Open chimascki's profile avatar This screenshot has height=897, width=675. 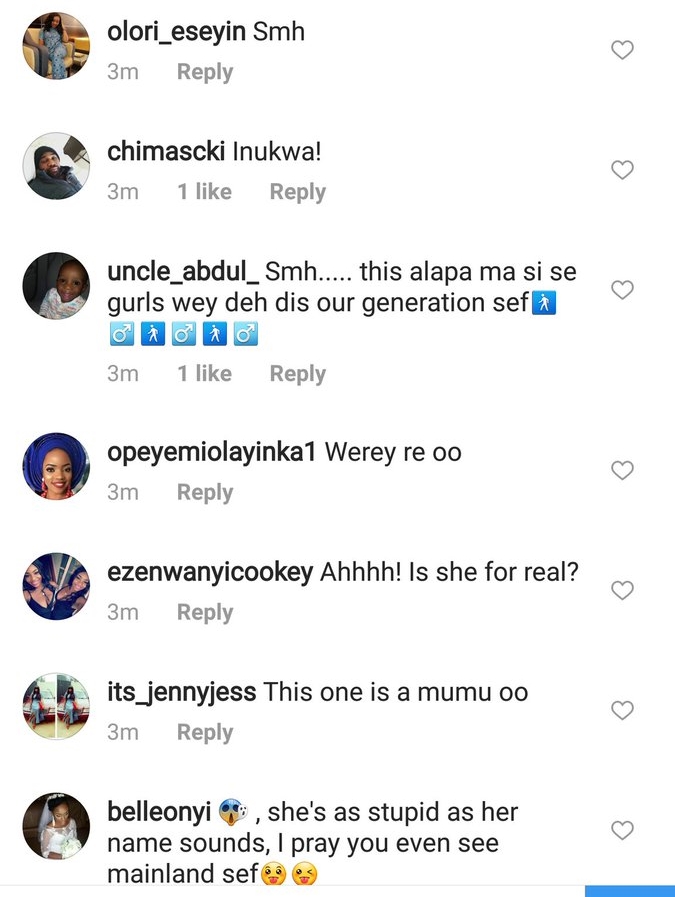pyautogui.click(x=56, y=166)
